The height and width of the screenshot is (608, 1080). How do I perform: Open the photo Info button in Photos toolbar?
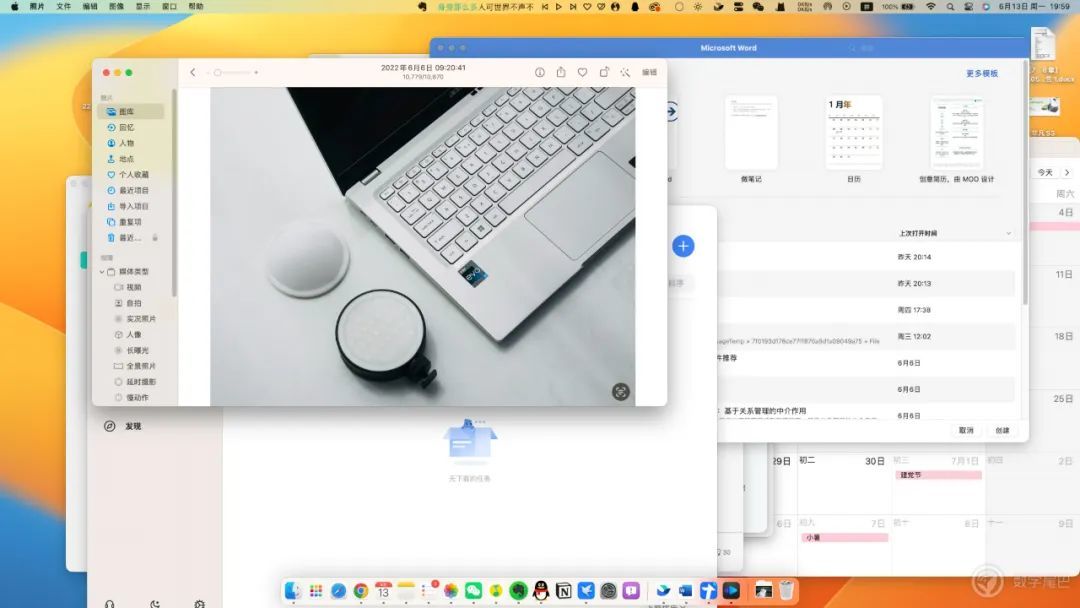click(539, 72)
